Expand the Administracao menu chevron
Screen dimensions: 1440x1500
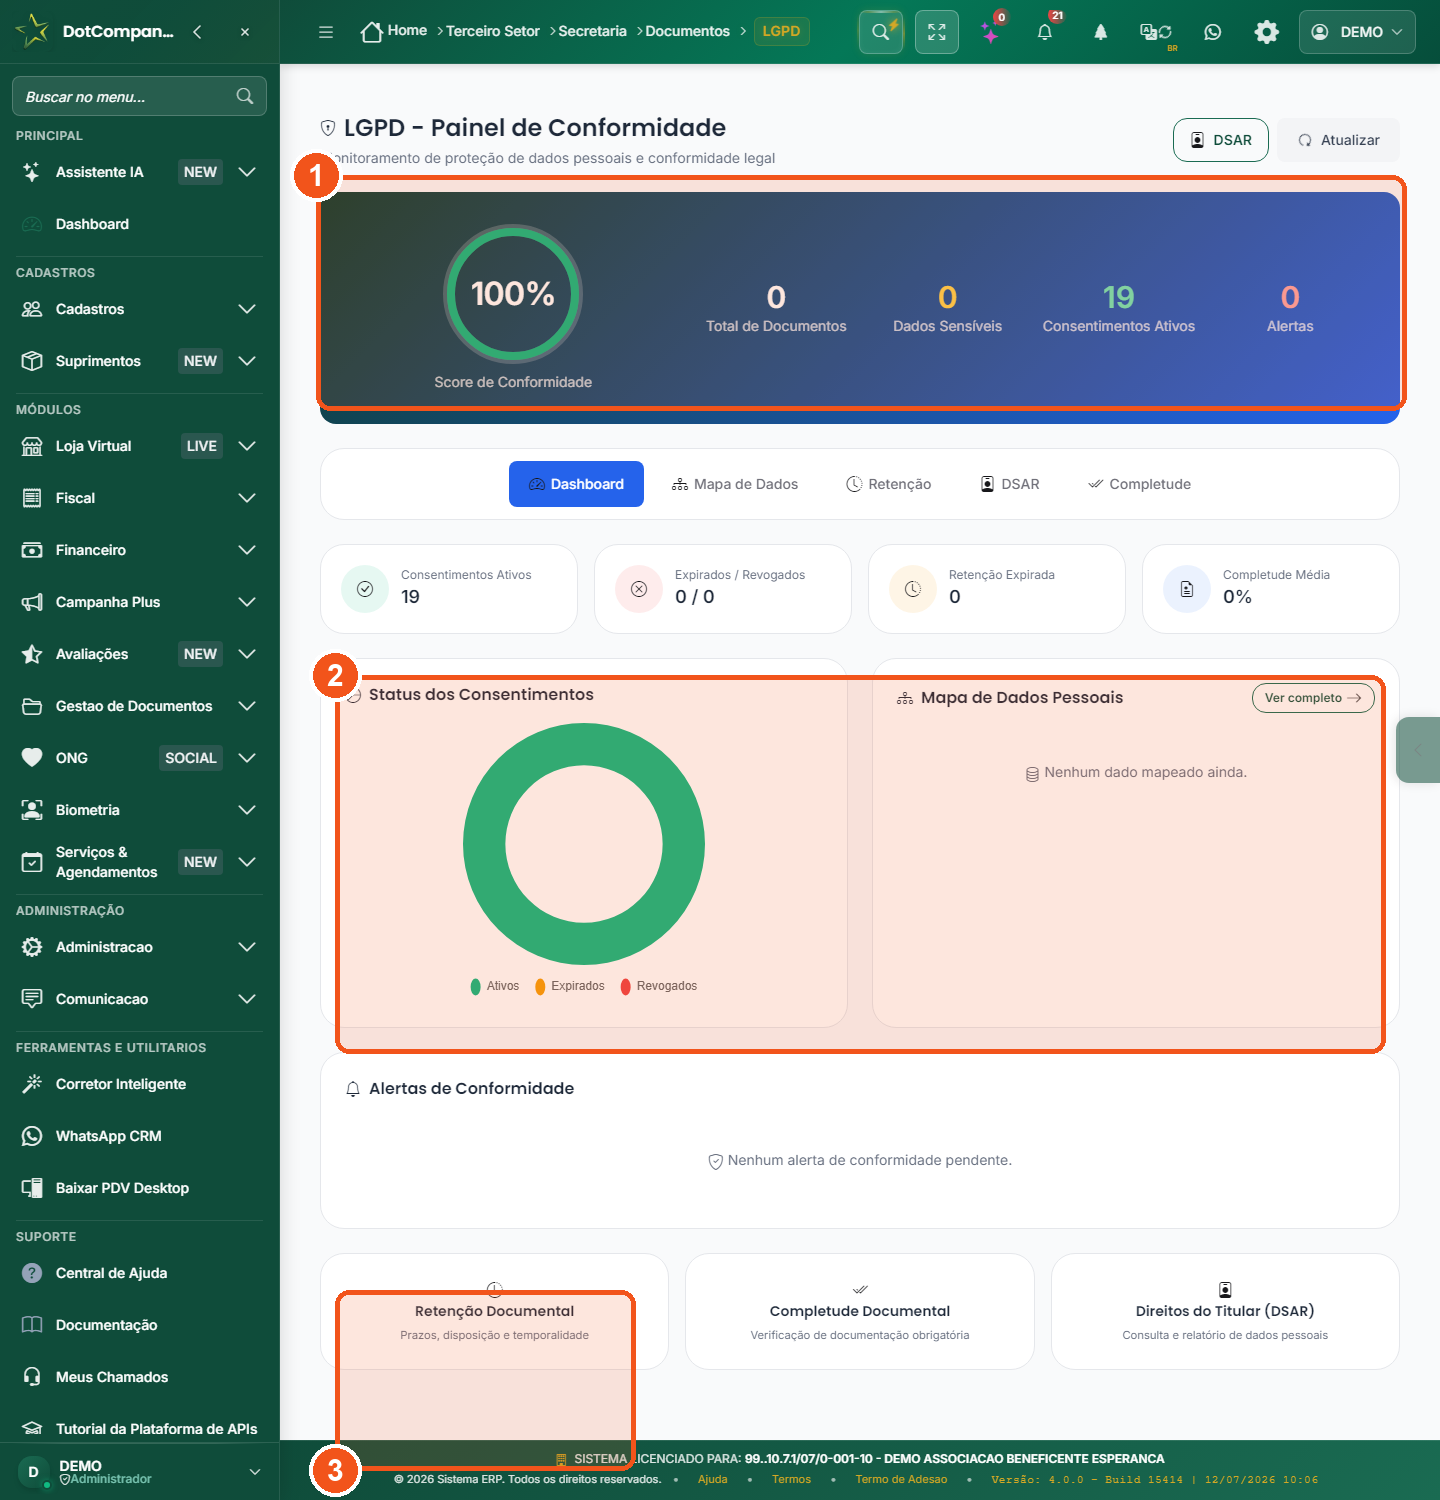(247, 947)
